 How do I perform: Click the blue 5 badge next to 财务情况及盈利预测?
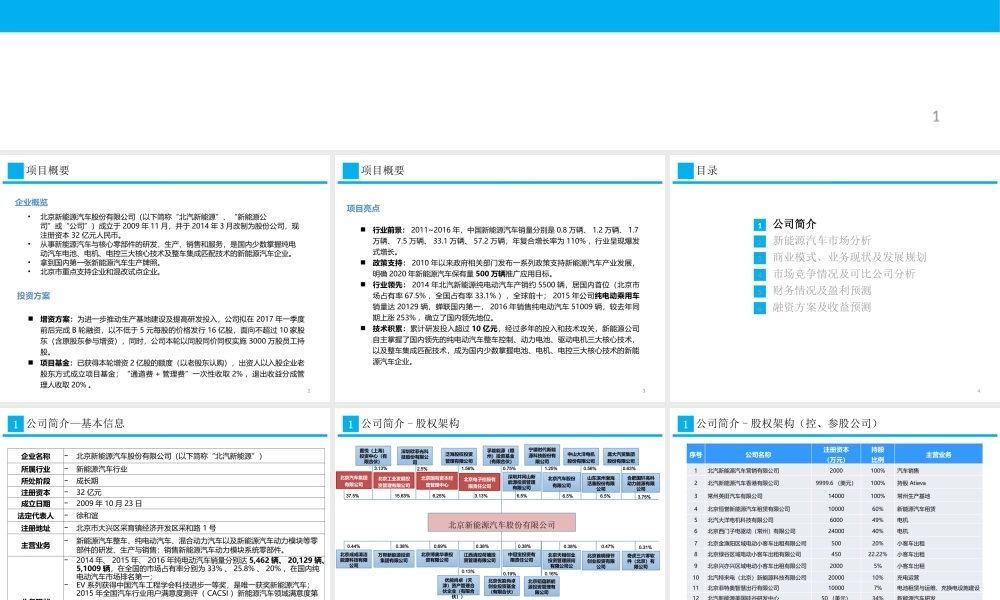pyautogui.click(x=759, y=291)
